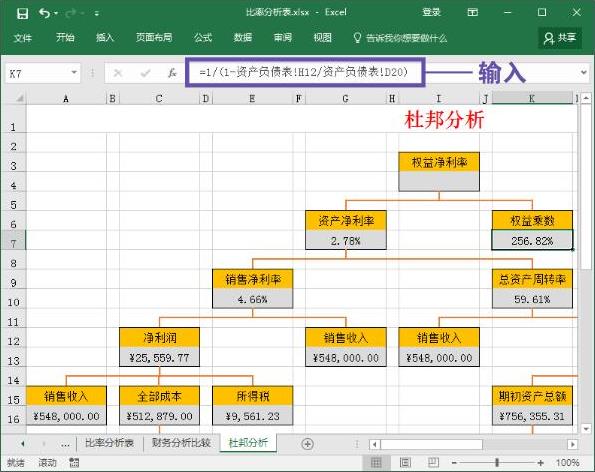The image size is (595, 472).
Task: Add a new sheet with plus icon
Action: [307, 444]
